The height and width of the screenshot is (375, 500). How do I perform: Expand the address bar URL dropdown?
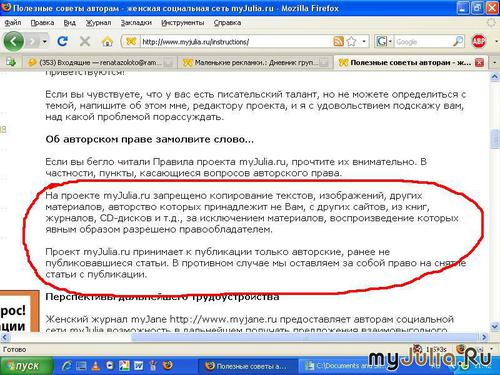click(364, 42)
